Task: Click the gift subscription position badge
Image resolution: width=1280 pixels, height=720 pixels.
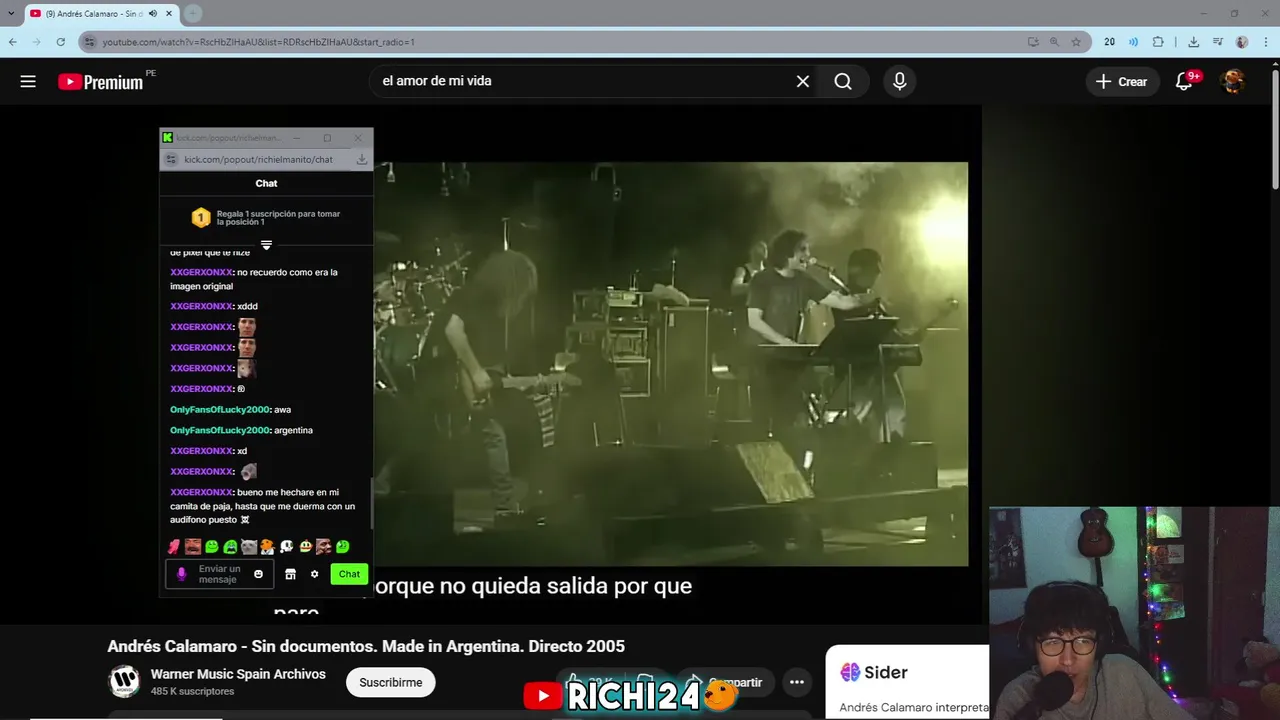Action: (x=201, y=217)
